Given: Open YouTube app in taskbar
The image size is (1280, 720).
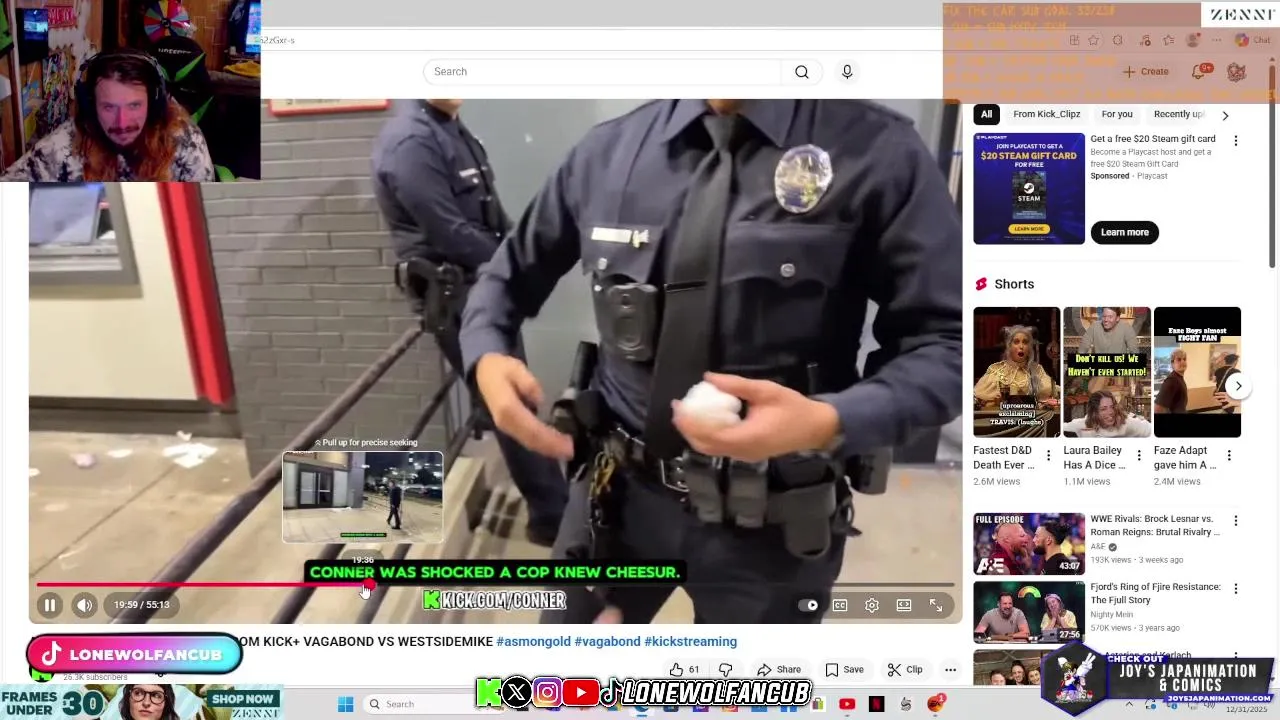Looking at the screenshot, I should [x=847, y=704].
